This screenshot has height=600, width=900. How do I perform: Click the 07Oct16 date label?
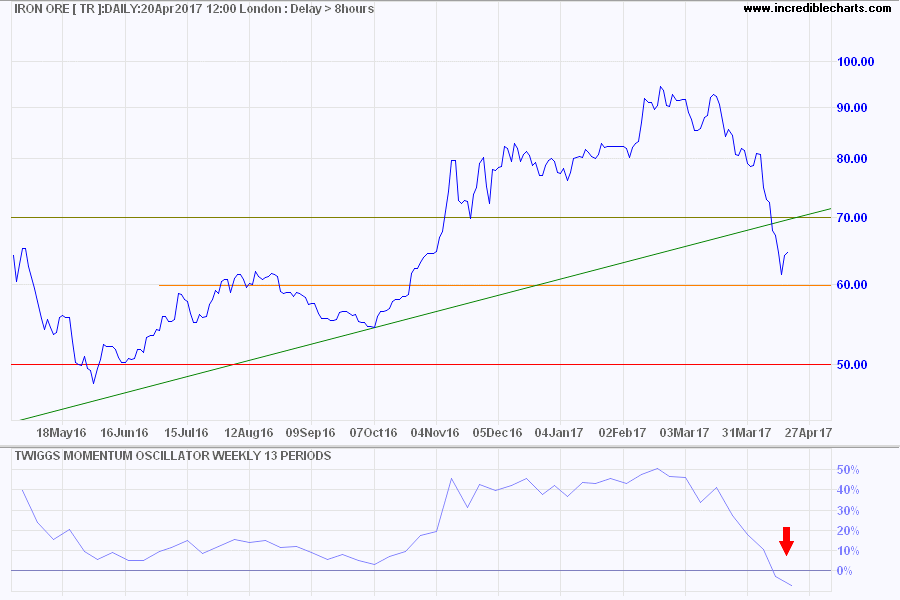373,432
